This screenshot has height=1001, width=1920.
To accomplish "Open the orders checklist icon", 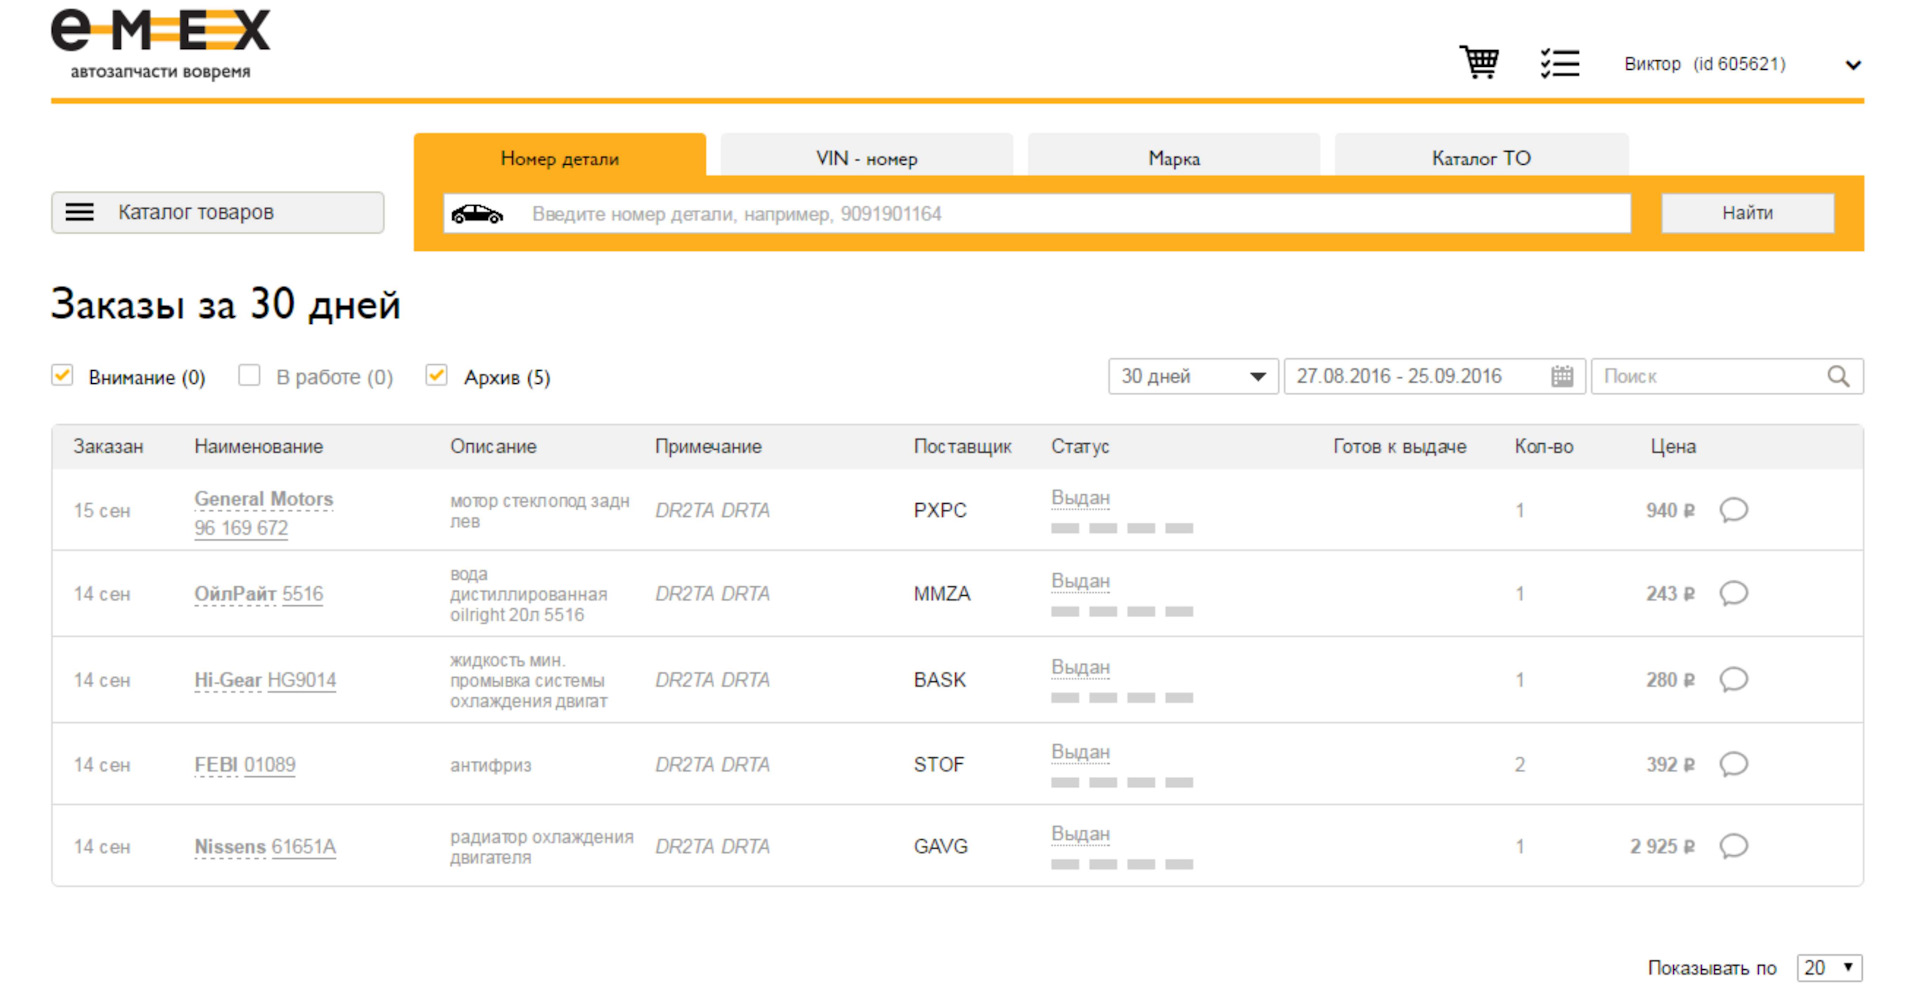I will (1559, 64).
